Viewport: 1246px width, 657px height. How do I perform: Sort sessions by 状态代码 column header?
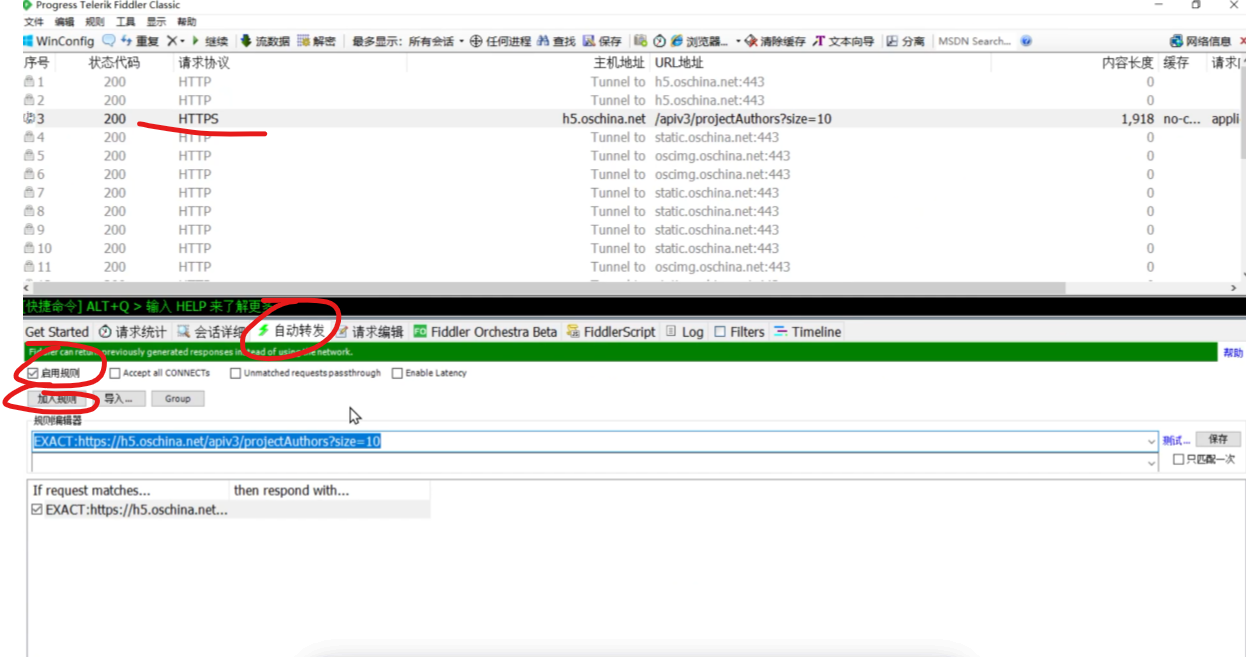(114, 62)
